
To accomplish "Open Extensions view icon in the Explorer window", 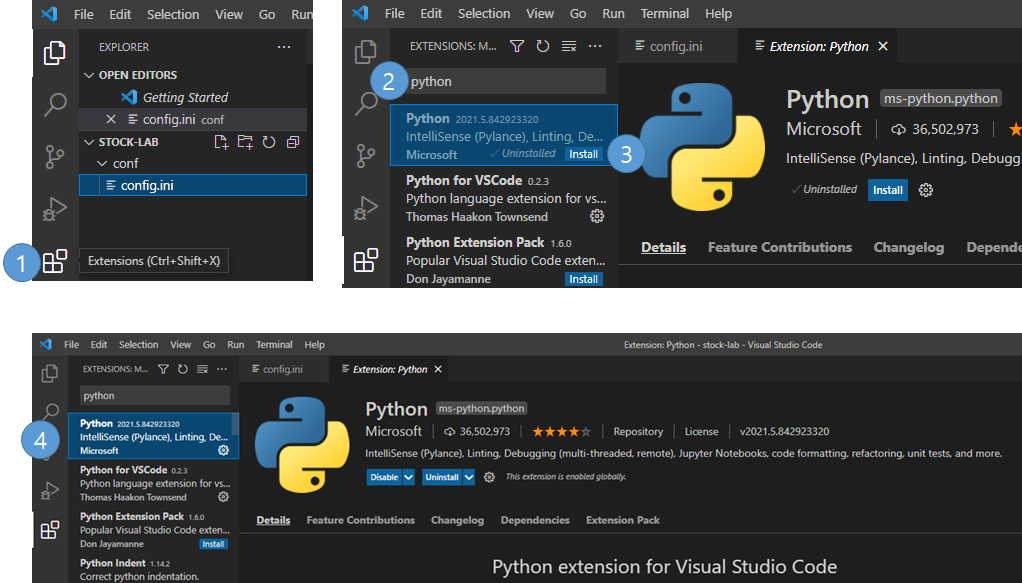I will [x=55, y=262].
